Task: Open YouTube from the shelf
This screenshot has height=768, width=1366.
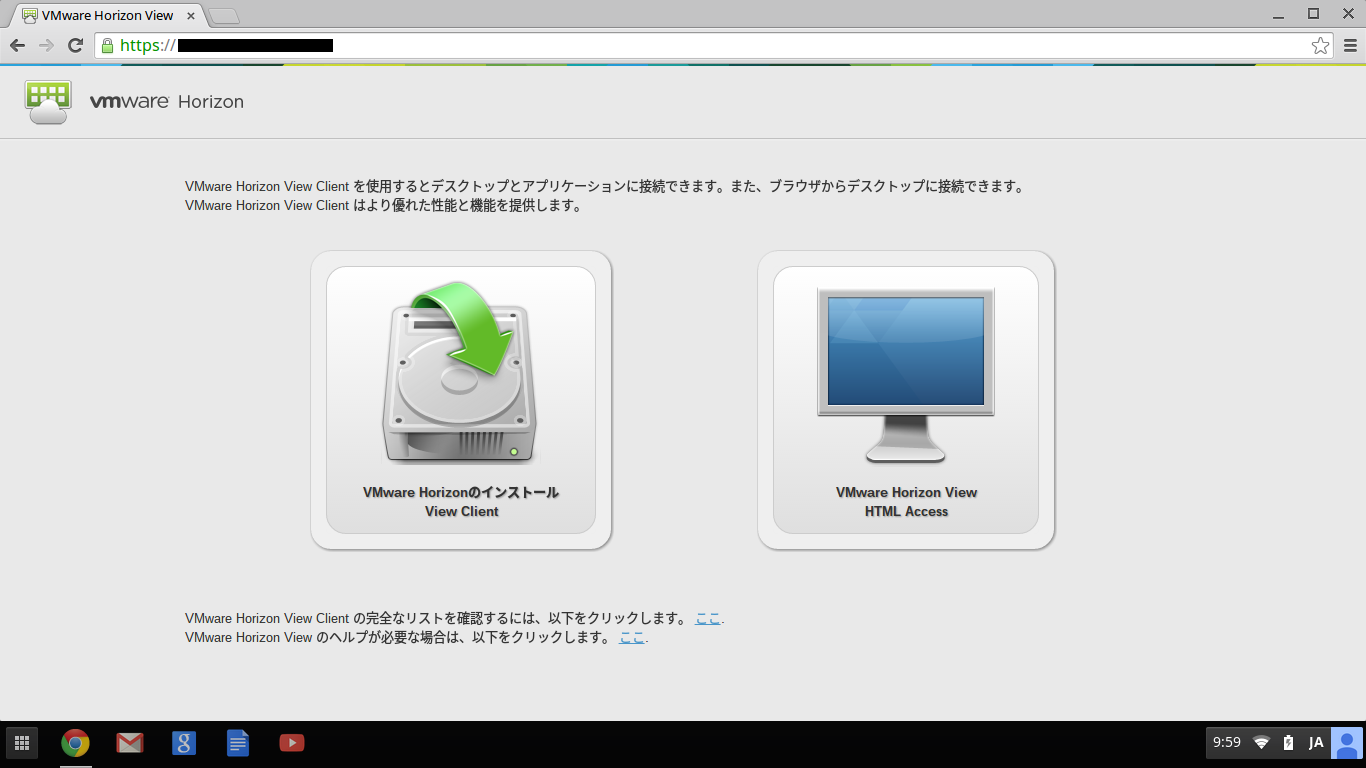Action: coord(292,743)
